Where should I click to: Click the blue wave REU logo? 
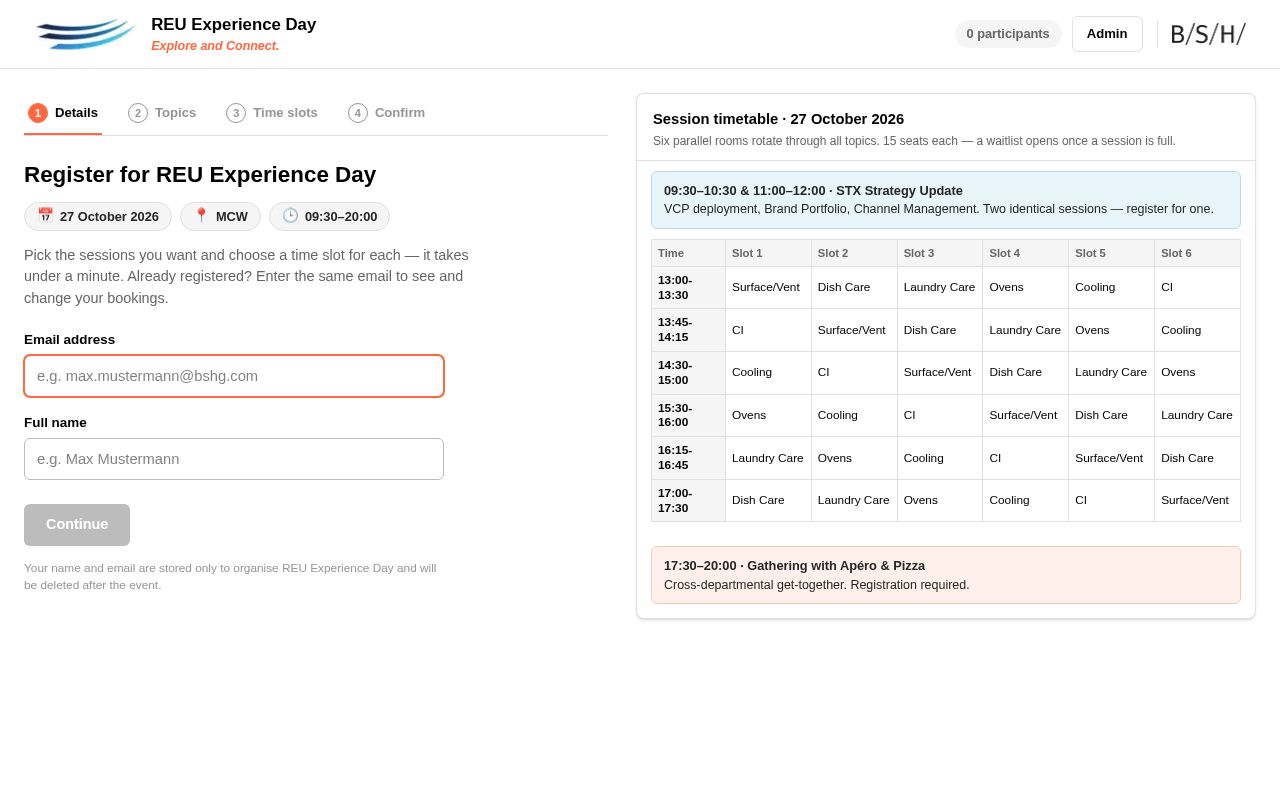point(85,34)
